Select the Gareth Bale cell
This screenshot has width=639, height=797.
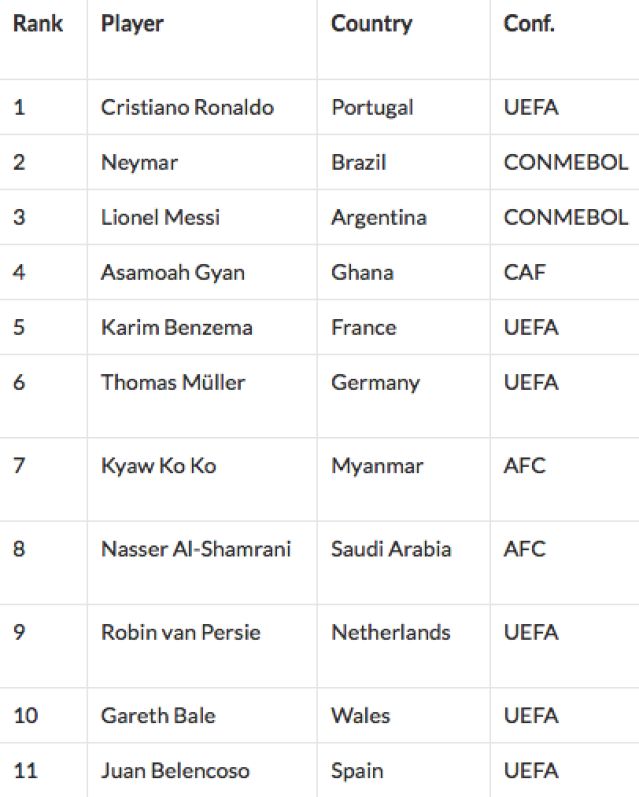point(158,716)
